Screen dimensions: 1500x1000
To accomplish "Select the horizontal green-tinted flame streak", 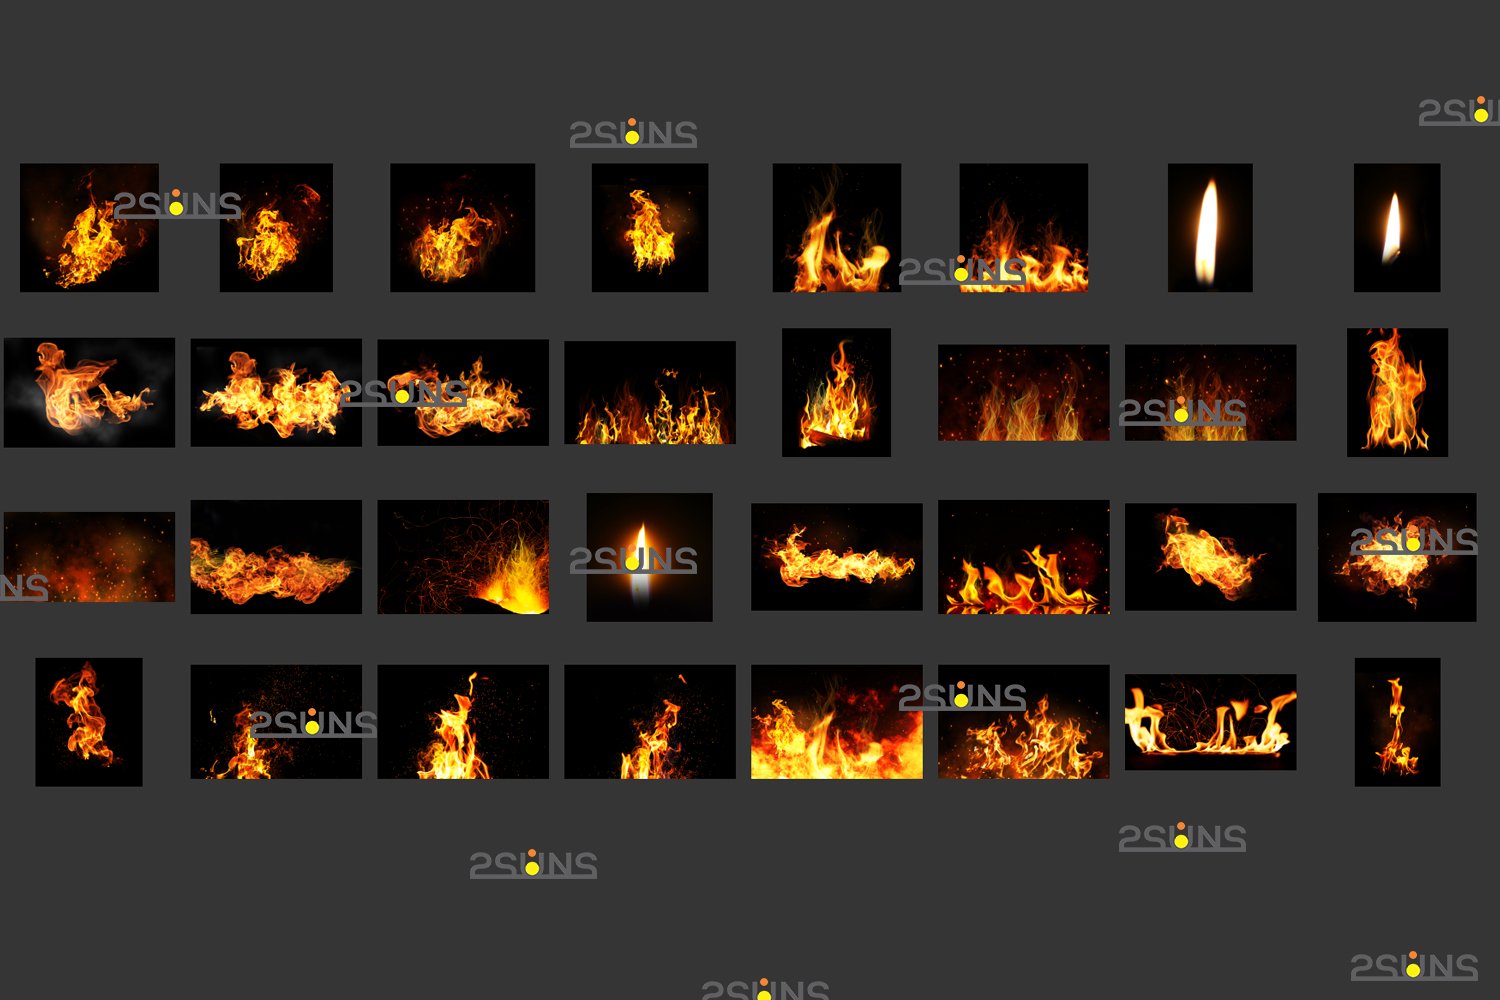I will coord(276,557).
